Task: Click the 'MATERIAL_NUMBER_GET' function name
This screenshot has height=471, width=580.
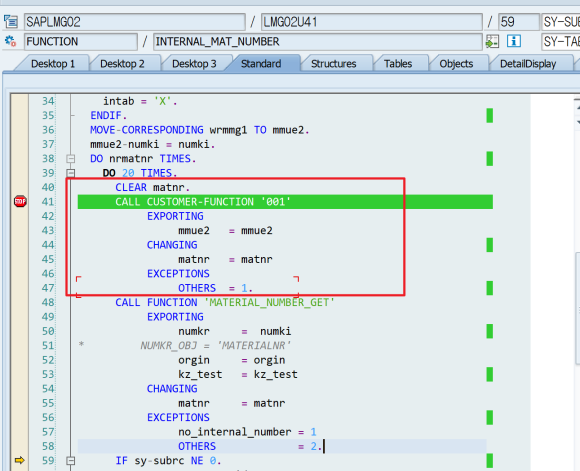Action: [269, 302]
